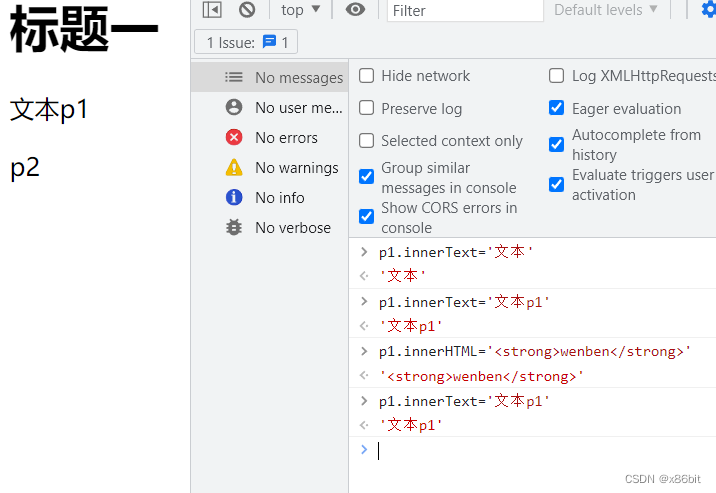Enable Log XMLHttpRequests checkbox
Viewport: 716px width, 493px height.
pyautogui.click(x=556, y=75)
